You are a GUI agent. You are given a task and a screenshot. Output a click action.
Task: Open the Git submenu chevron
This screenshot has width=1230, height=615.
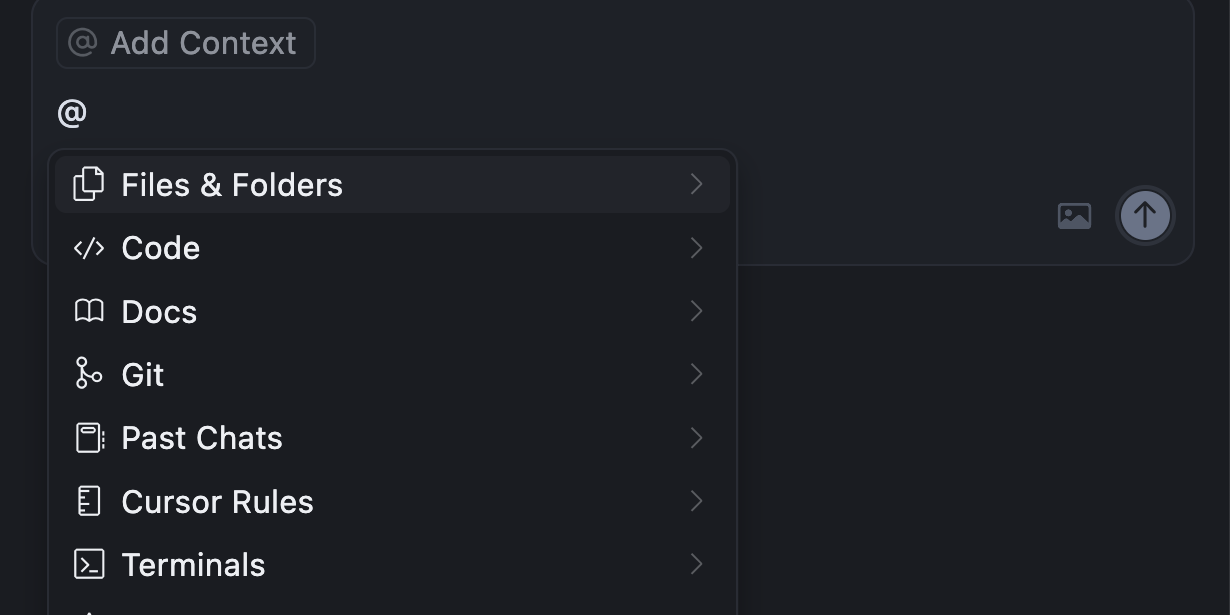[x=697, y=374]
